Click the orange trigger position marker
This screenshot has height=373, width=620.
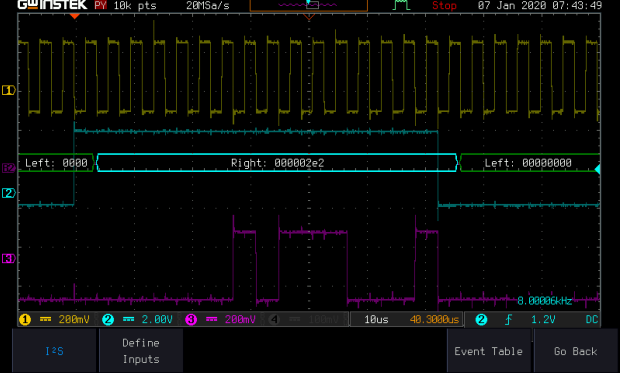click(74, 16)
